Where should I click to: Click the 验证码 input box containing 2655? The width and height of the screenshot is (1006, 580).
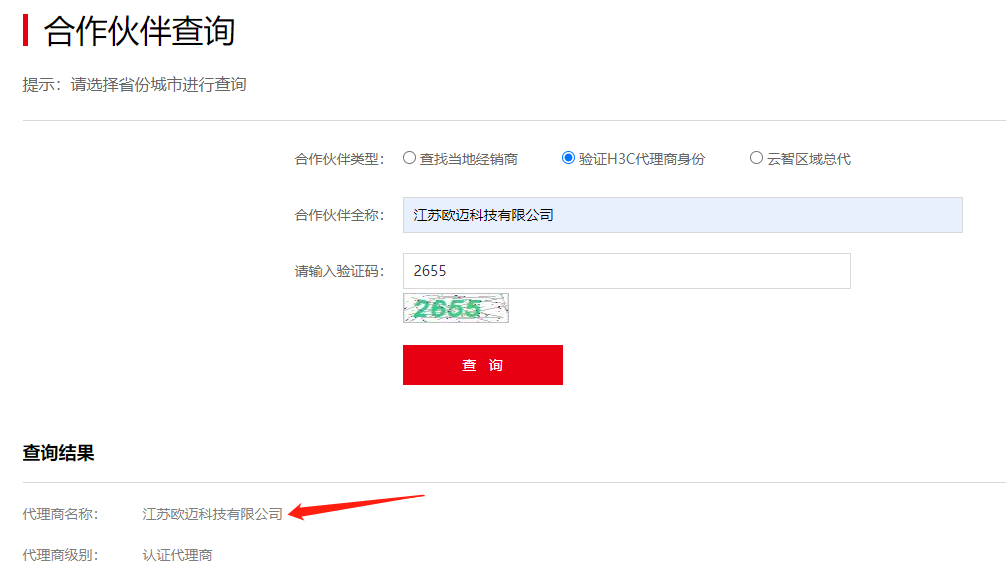[x=627, y=271]
